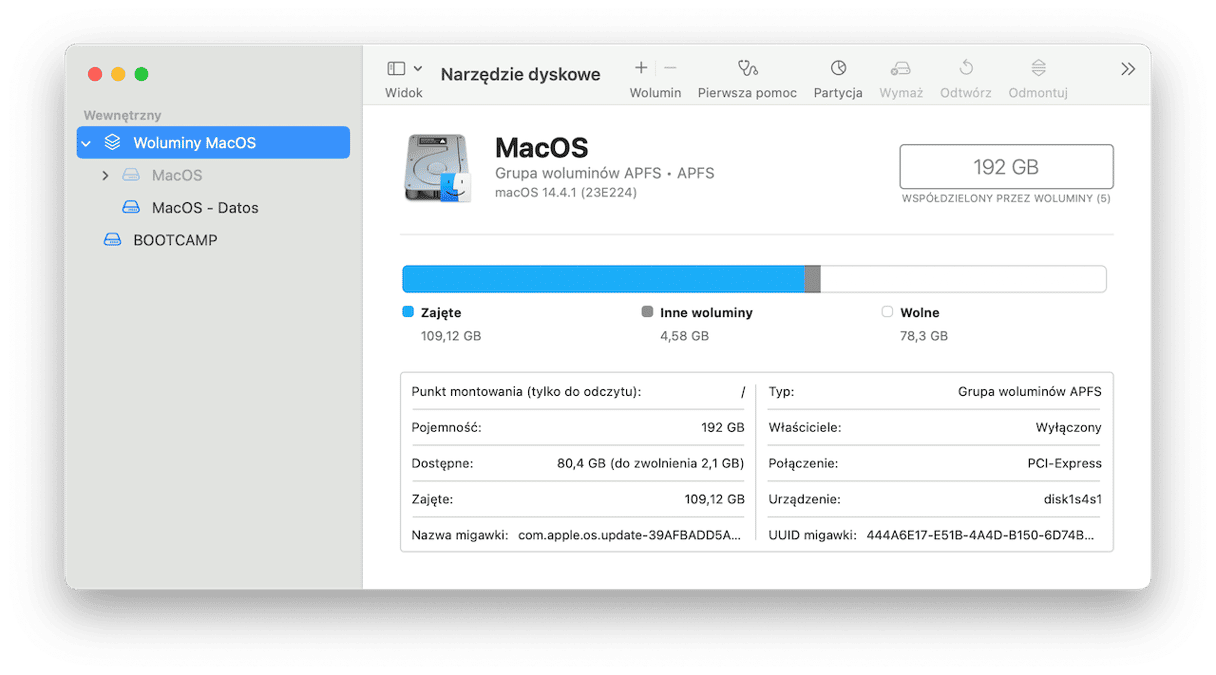Click the Wolumin toolbar label

tap(655, 93)
